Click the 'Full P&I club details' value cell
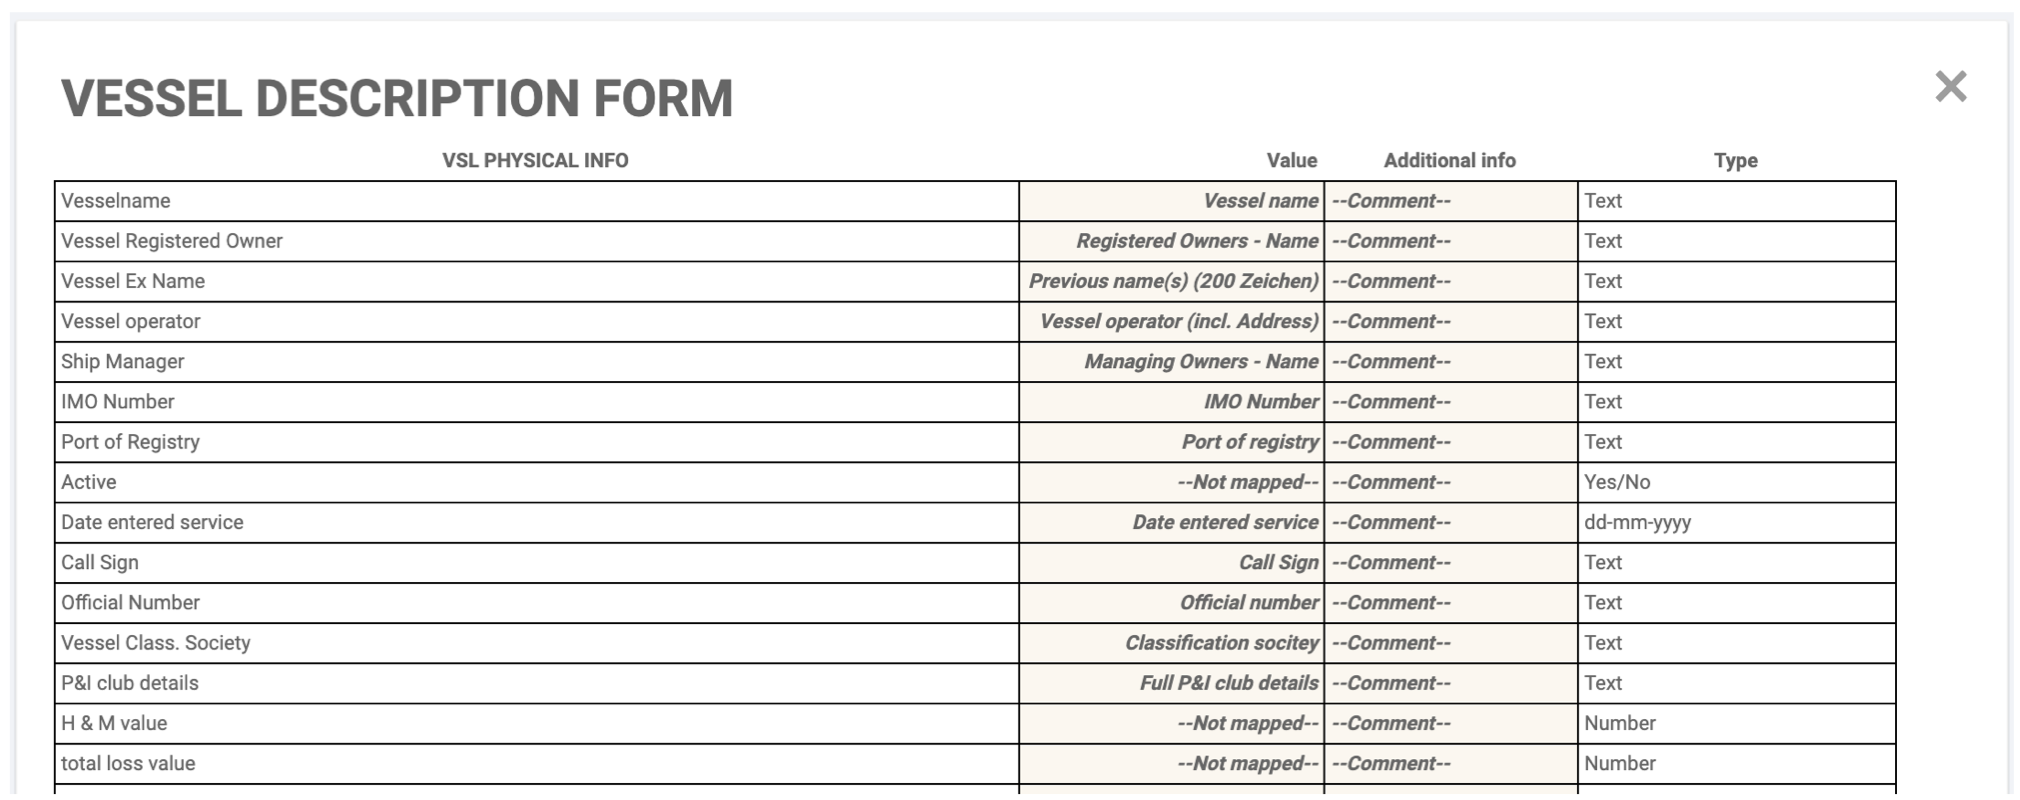Image resolution: width=2020 pixels, height=800 pixels. pos(1228,683)
